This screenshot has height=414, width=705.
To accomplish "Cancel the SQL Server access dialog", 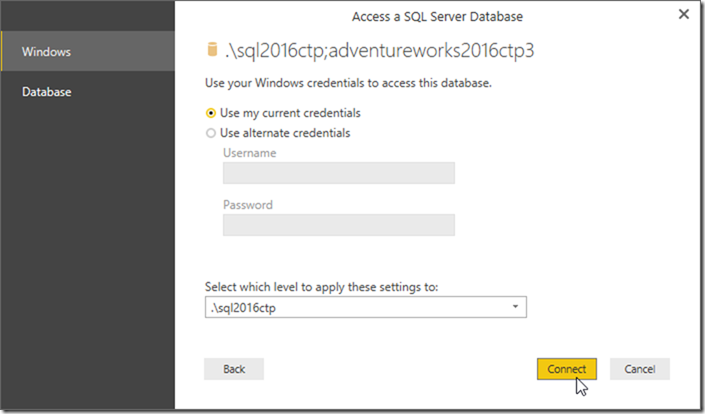I will click(639, 369).
